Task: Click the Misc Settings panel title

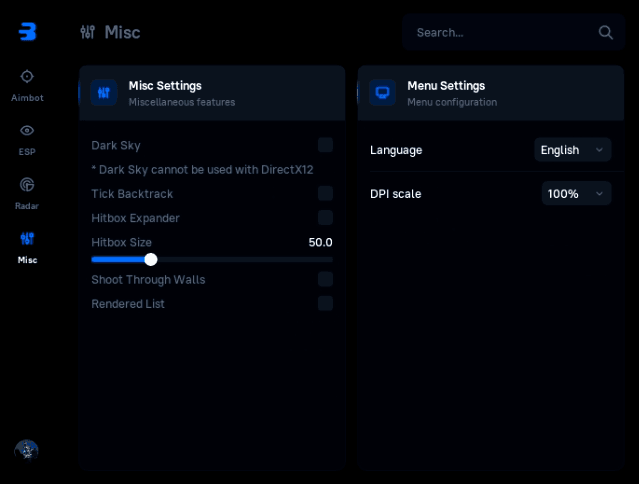Action: click(x=165, y=85)
